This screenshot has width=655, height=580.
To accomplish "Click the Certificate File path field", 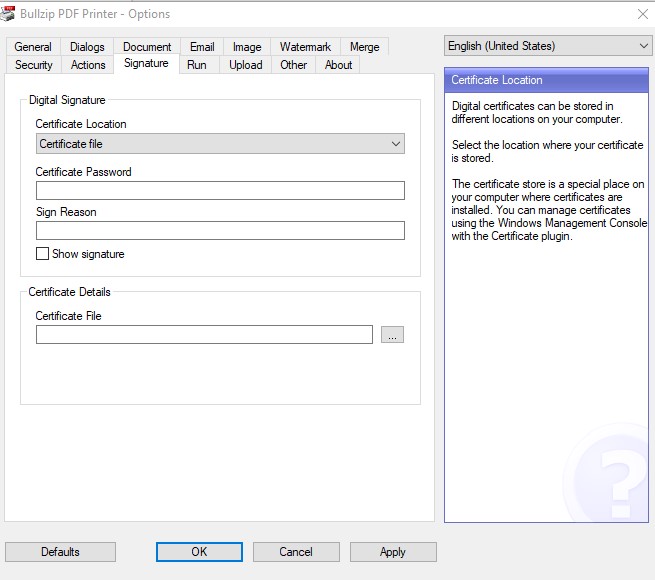I will coord(204,335).
